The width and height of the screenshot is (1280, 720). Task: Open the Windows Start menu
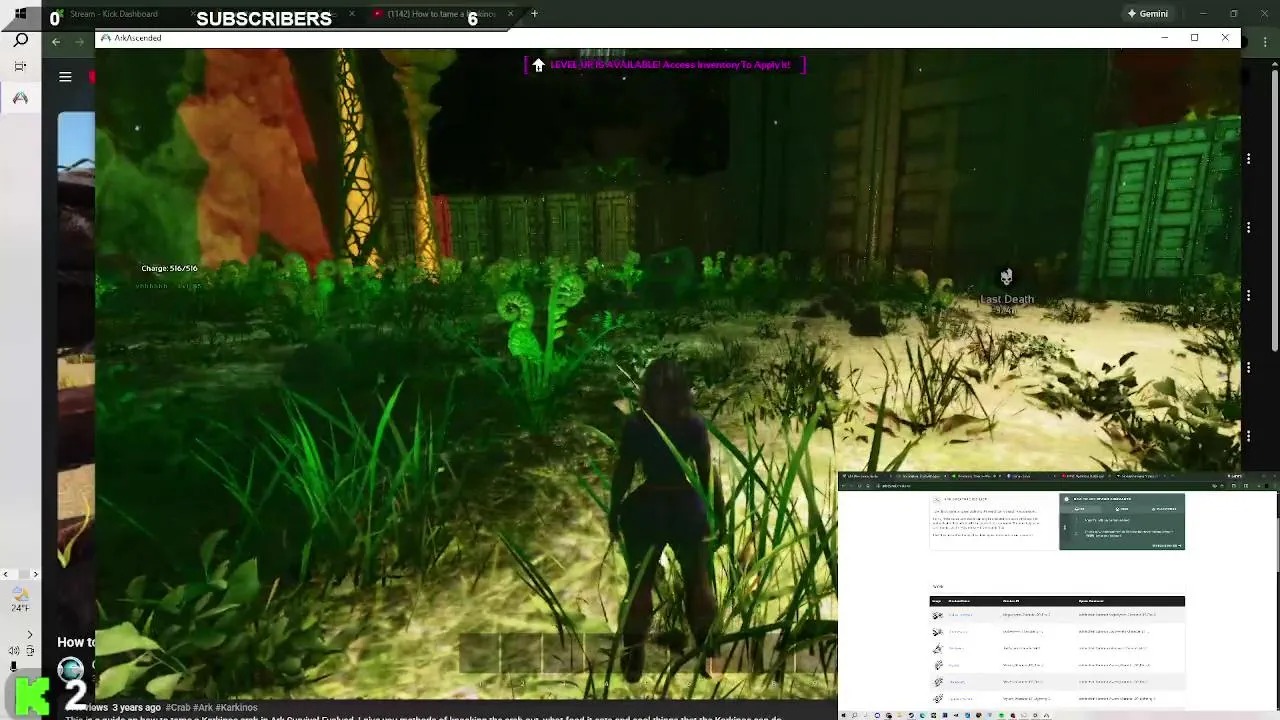point(20,14)
